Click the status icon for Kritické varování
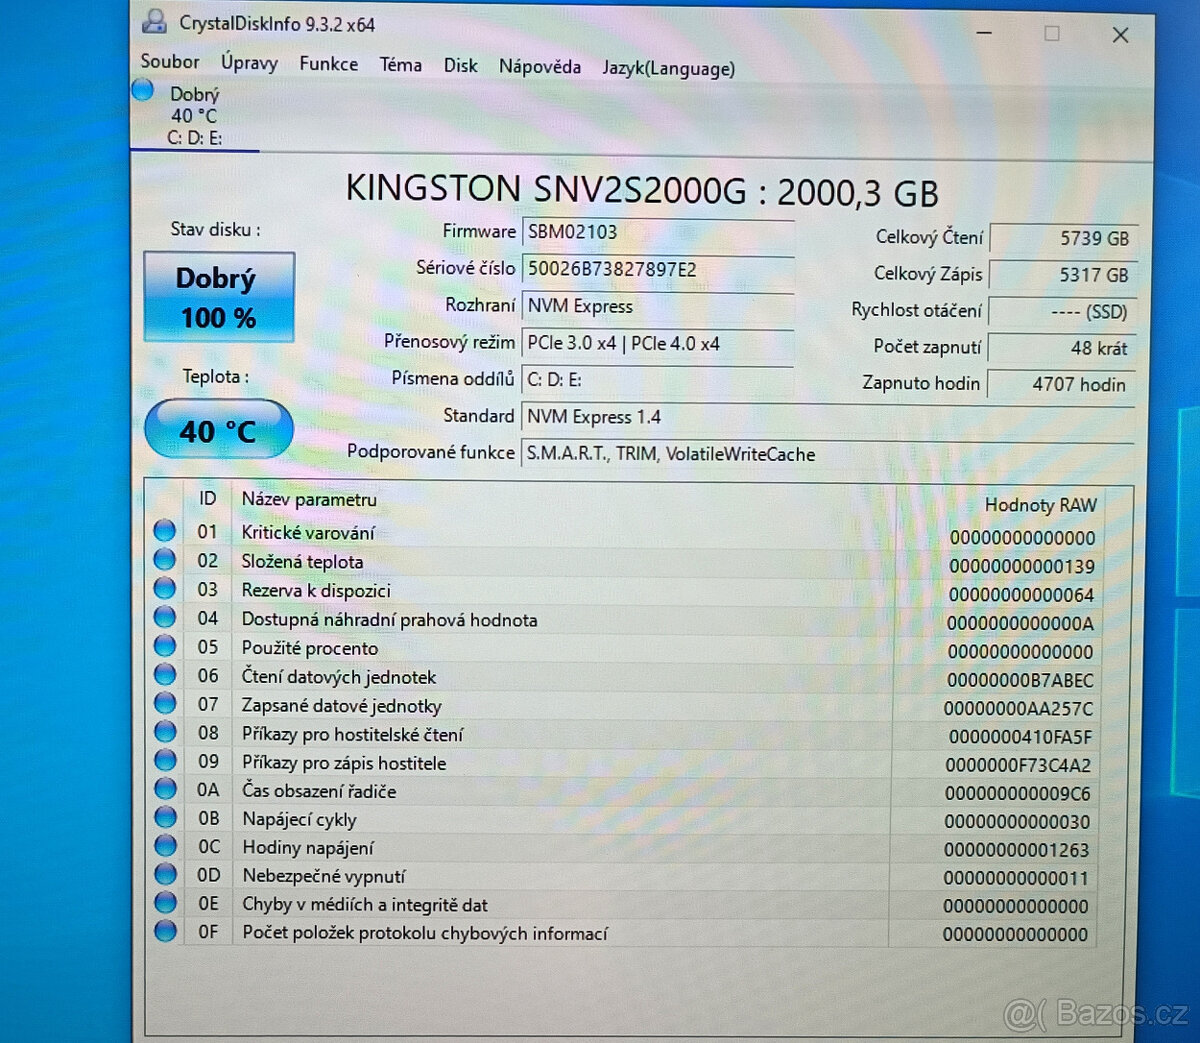The image size is (1200, 1043). pos(165,531)
